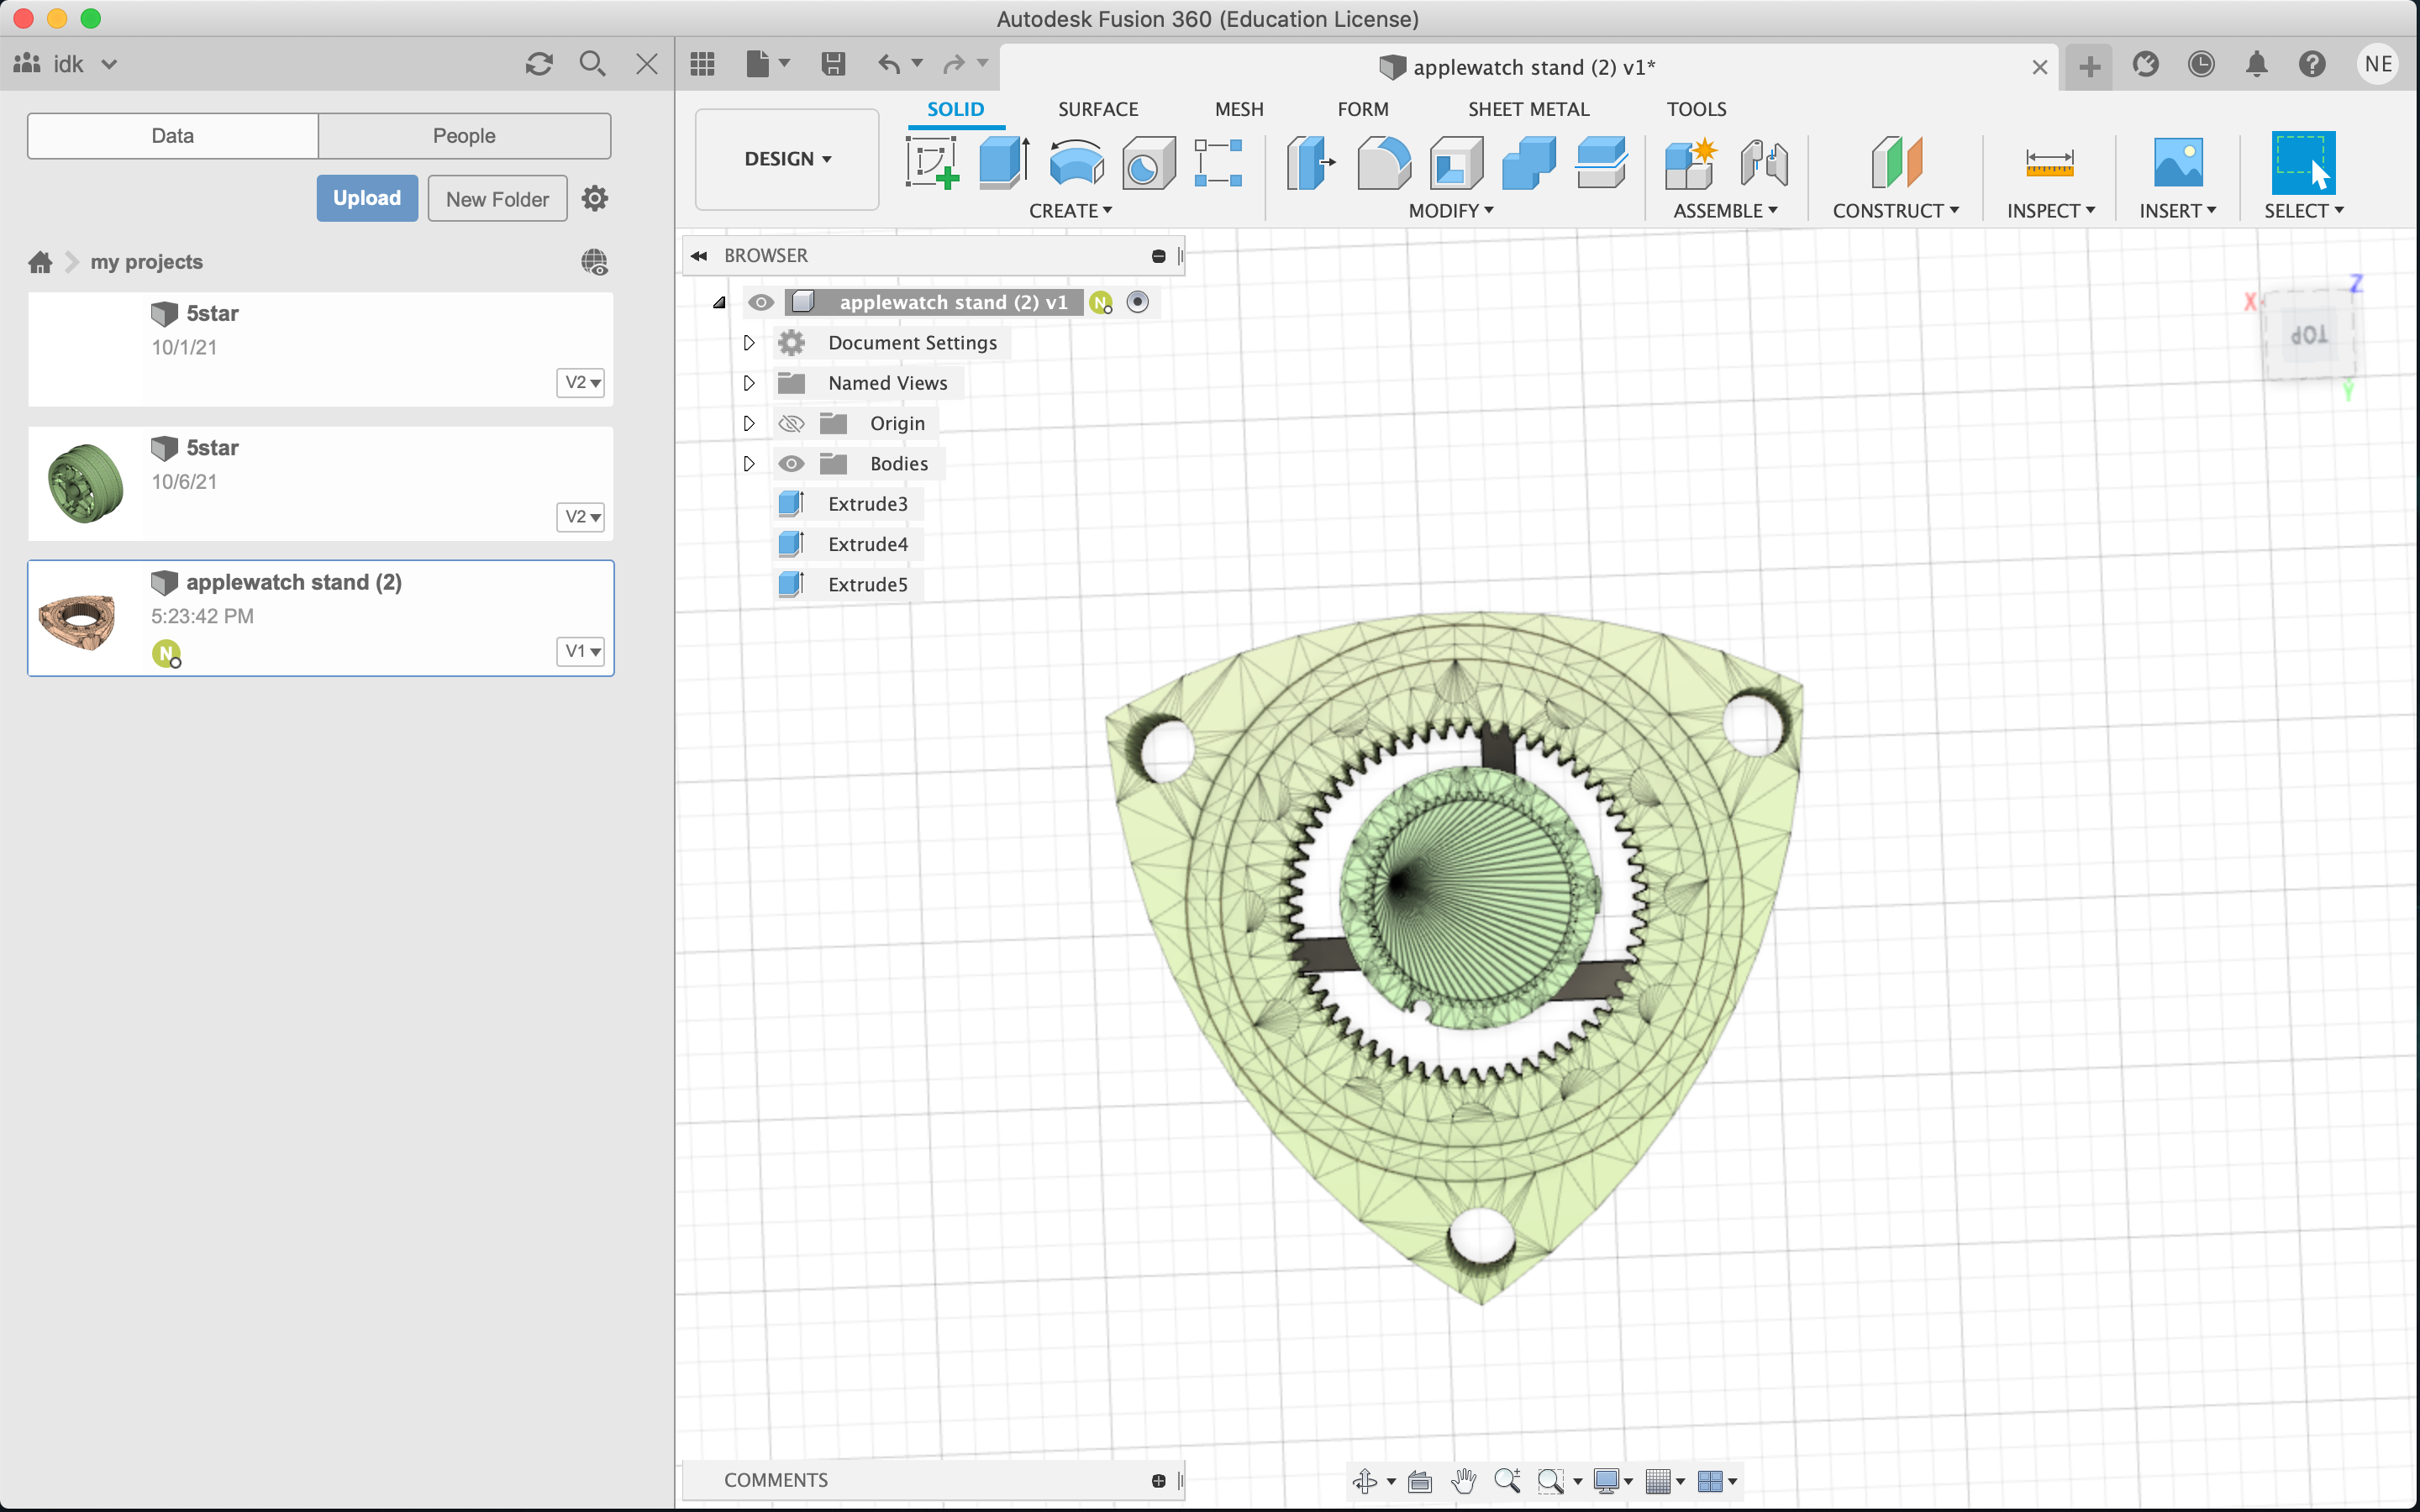The width and height of the screenshot is (2420, 1512).
Task: Click the Zoom tool in navigation bar
Action: pos(1507,1481)
